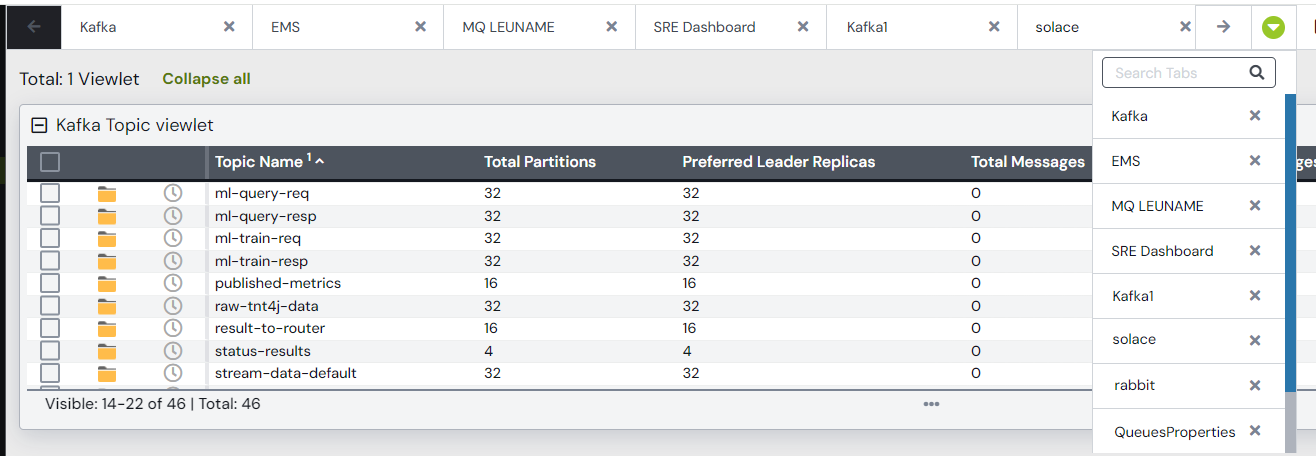Close the Kafka1 tab in tab bar

pyautogui.click(x=994, y=27)
